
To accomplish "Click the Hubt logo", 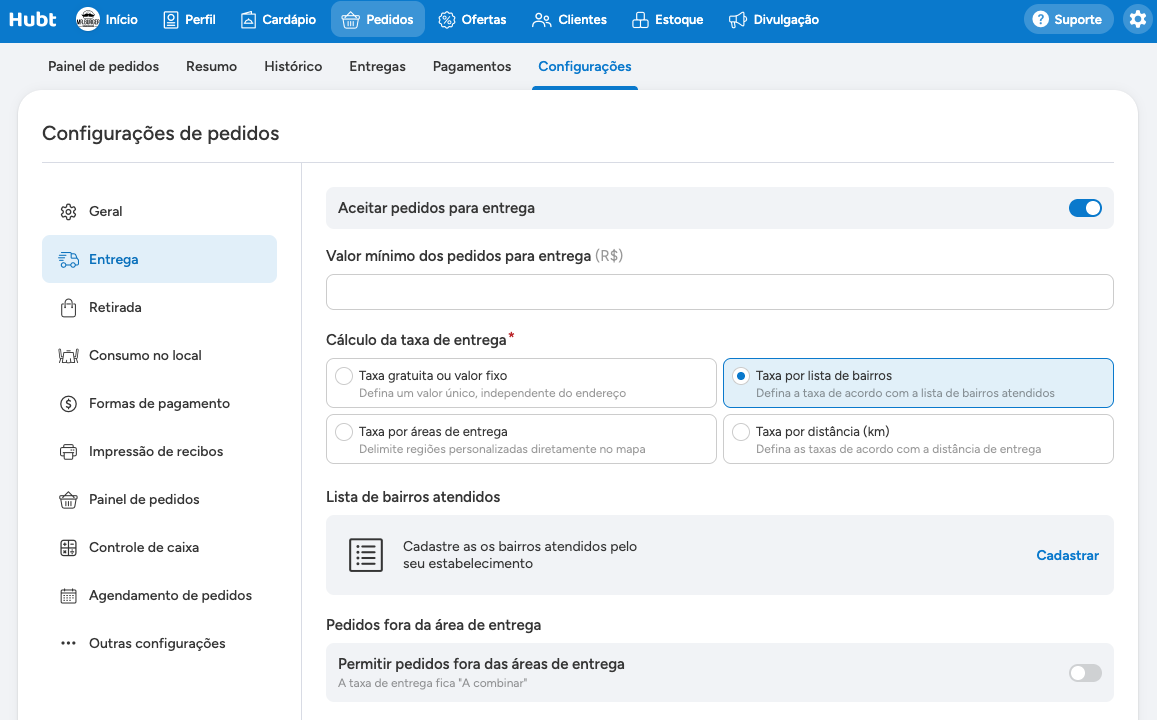I will tap(32, 19).
